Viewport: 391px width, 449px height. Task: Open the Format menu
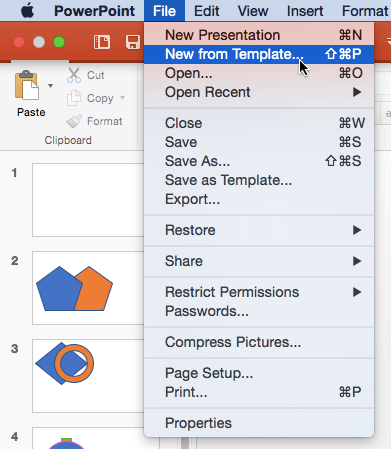click(366, 11)
